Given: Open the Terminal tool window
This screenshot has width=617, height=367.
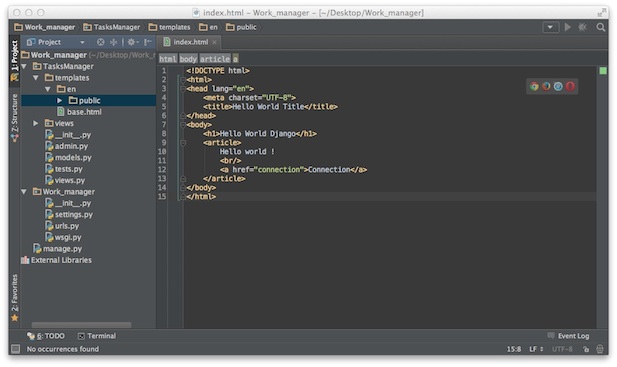Looking at the screenshot, I should click(x=97, y=336).
